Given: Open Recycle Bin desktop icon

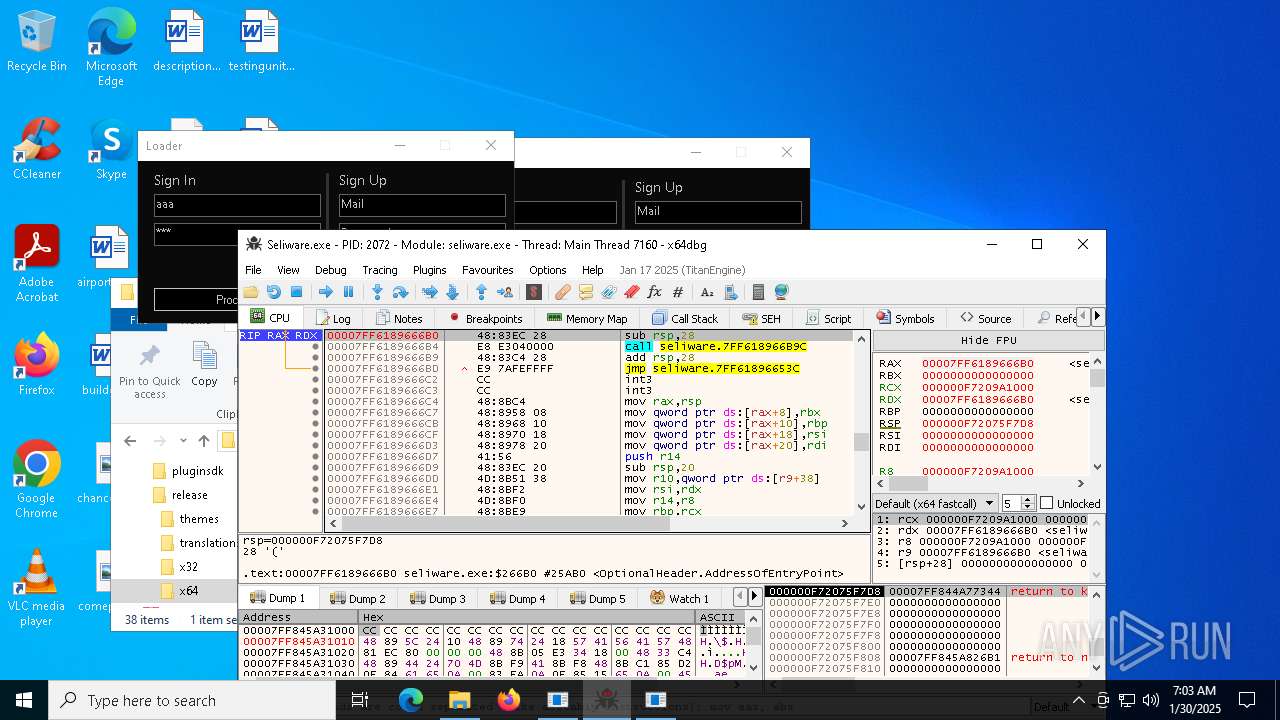Looking at the screenshot, I should click(37, 42).
